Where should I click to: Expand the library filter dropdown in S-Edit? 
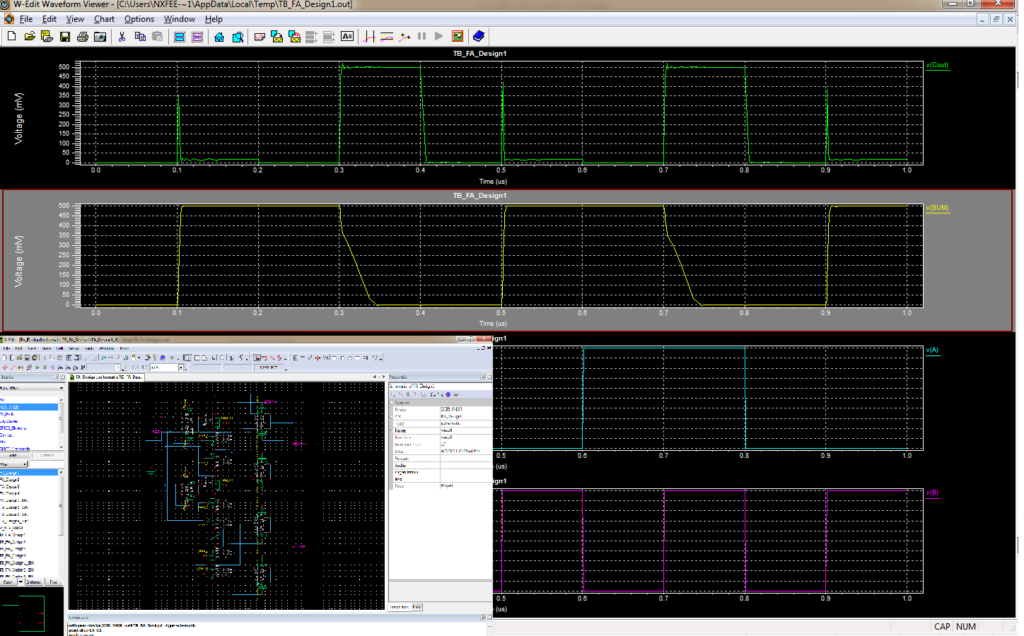click(60, 387)
